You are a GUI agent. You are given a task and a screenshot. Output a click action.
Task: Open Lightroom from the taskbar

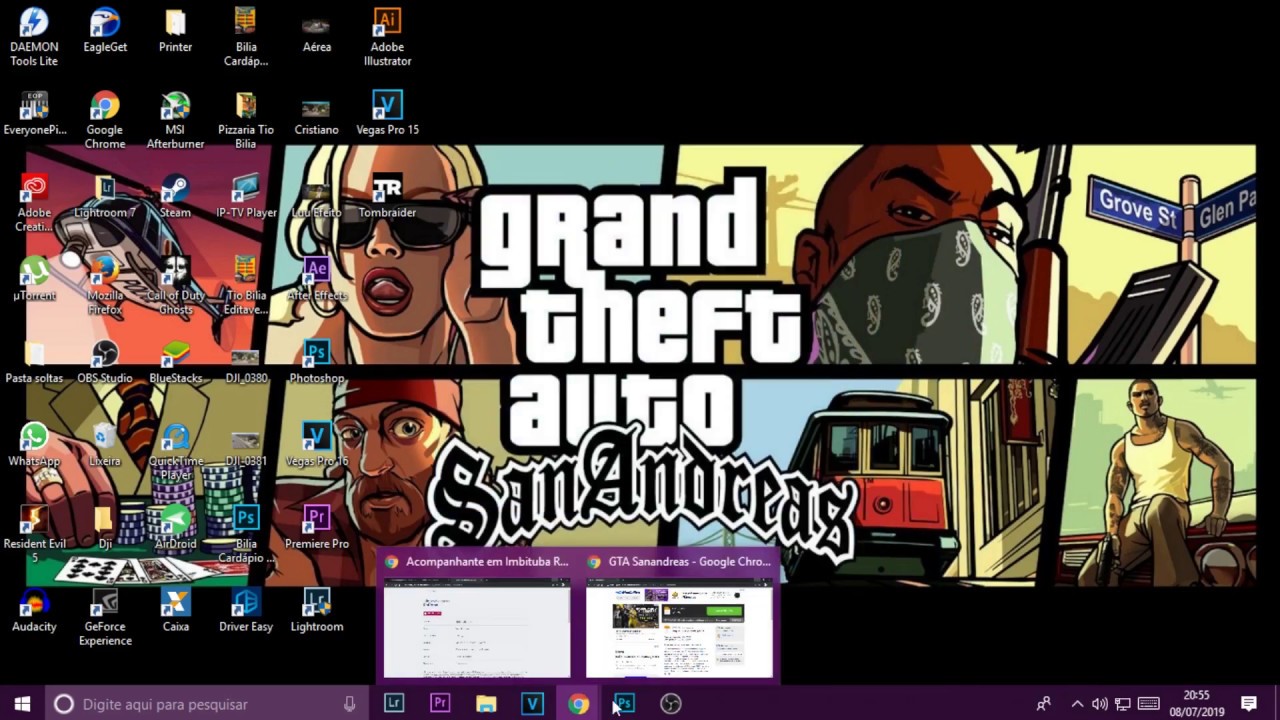394,704
